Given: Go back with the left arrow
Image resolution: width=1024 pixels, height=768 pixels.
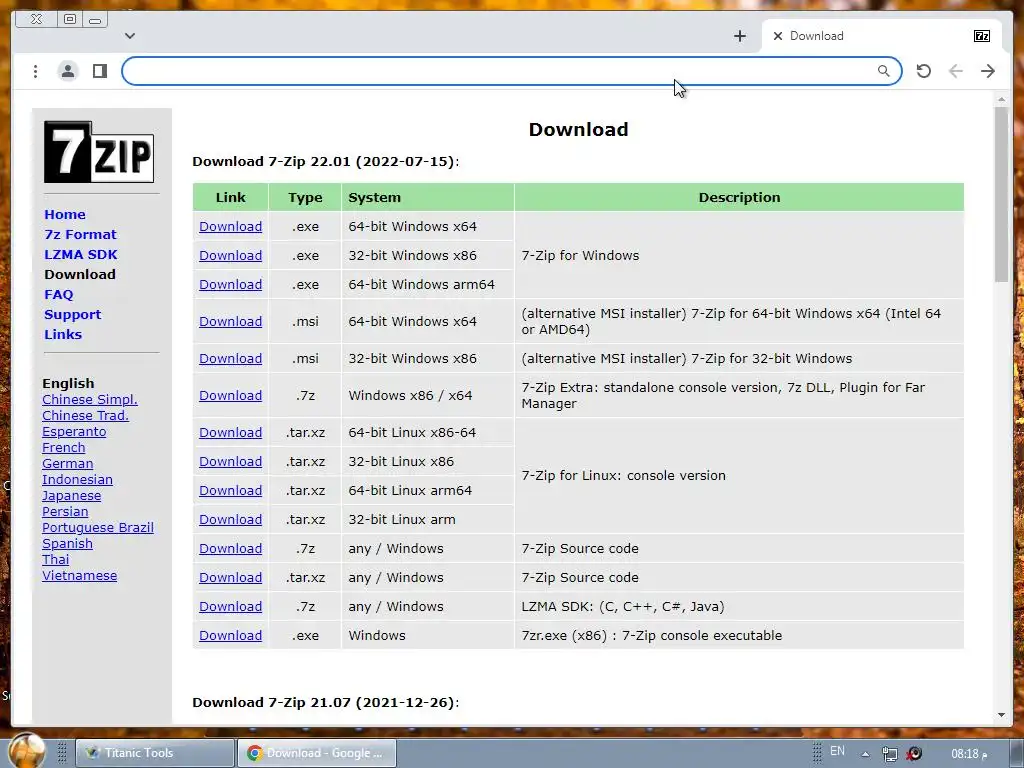Looking at the screenshot, I should (x=955, y=71).
